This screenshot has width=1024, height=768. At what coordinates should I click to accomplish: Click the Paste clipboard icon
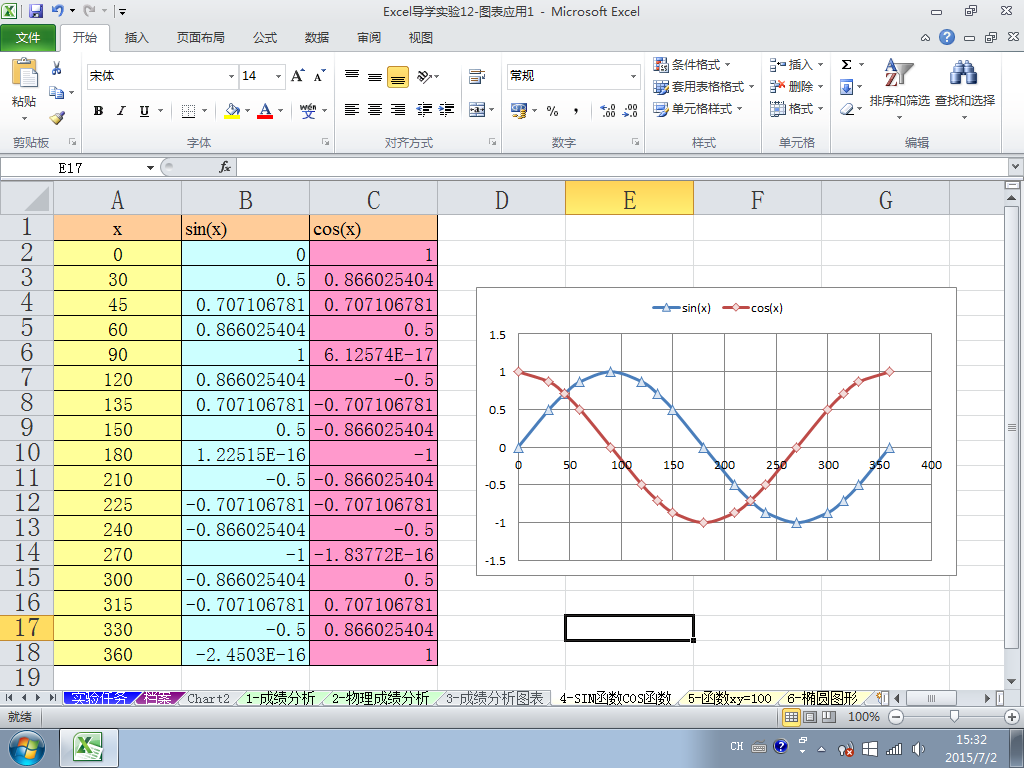(24, 73)
